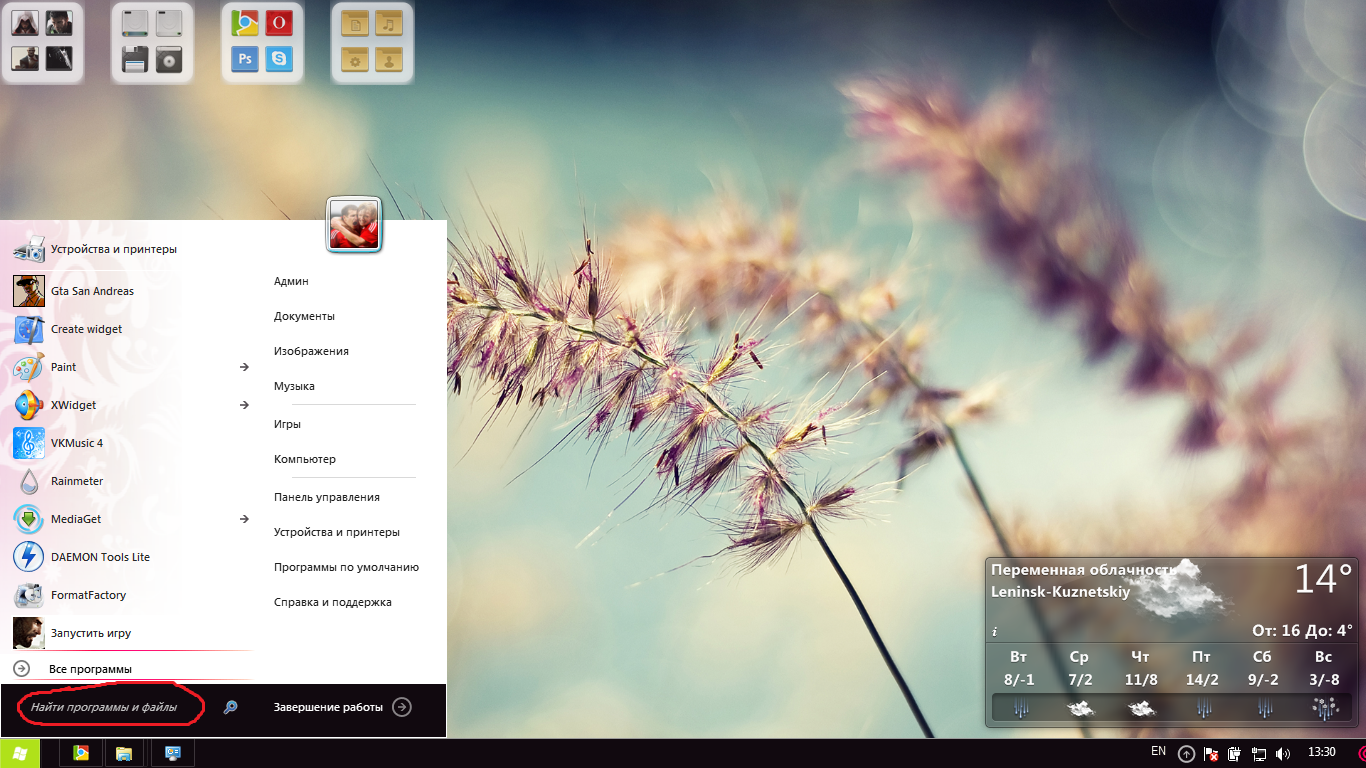This screenshot has height=768, width=1366.
Task: Open Админ user folder
Action: 292,281
